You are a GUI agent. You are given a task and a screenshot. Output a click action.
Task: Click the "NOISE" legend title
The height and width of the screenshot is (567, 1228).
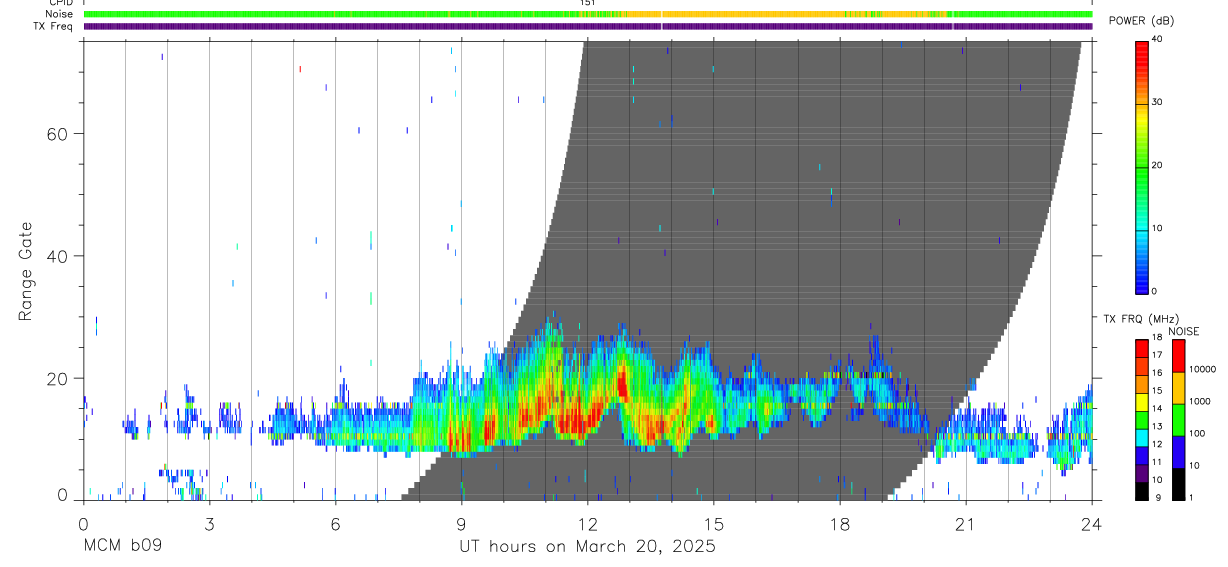click(1183, 331)
